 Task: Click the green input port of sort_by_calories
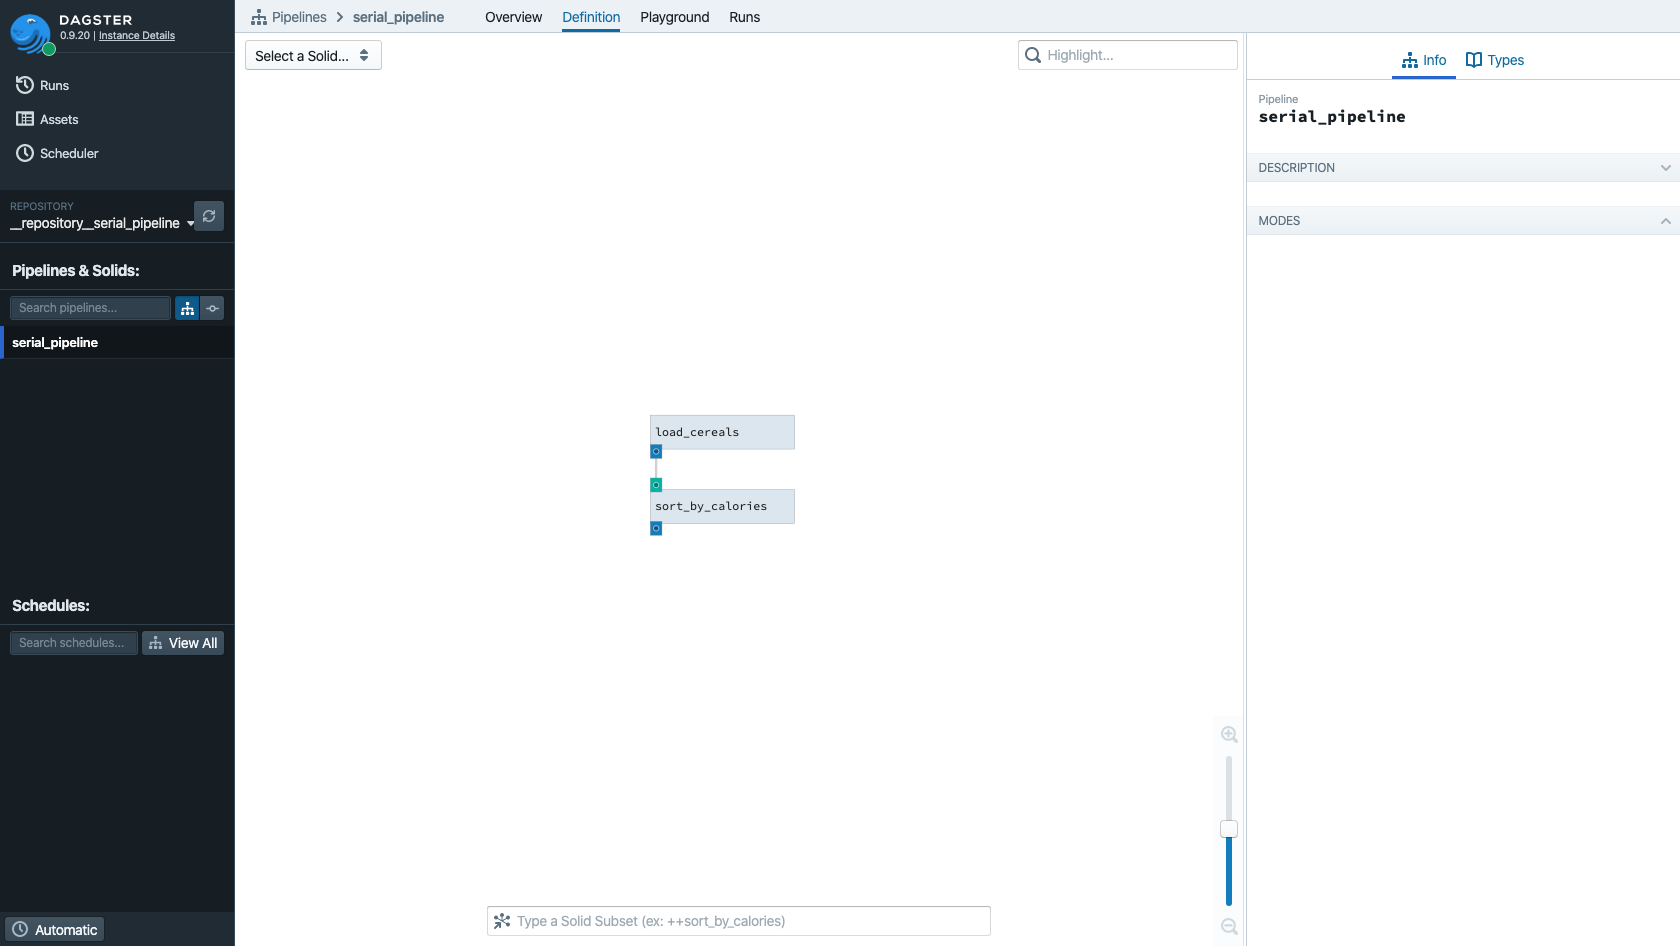tap(656, 485)
